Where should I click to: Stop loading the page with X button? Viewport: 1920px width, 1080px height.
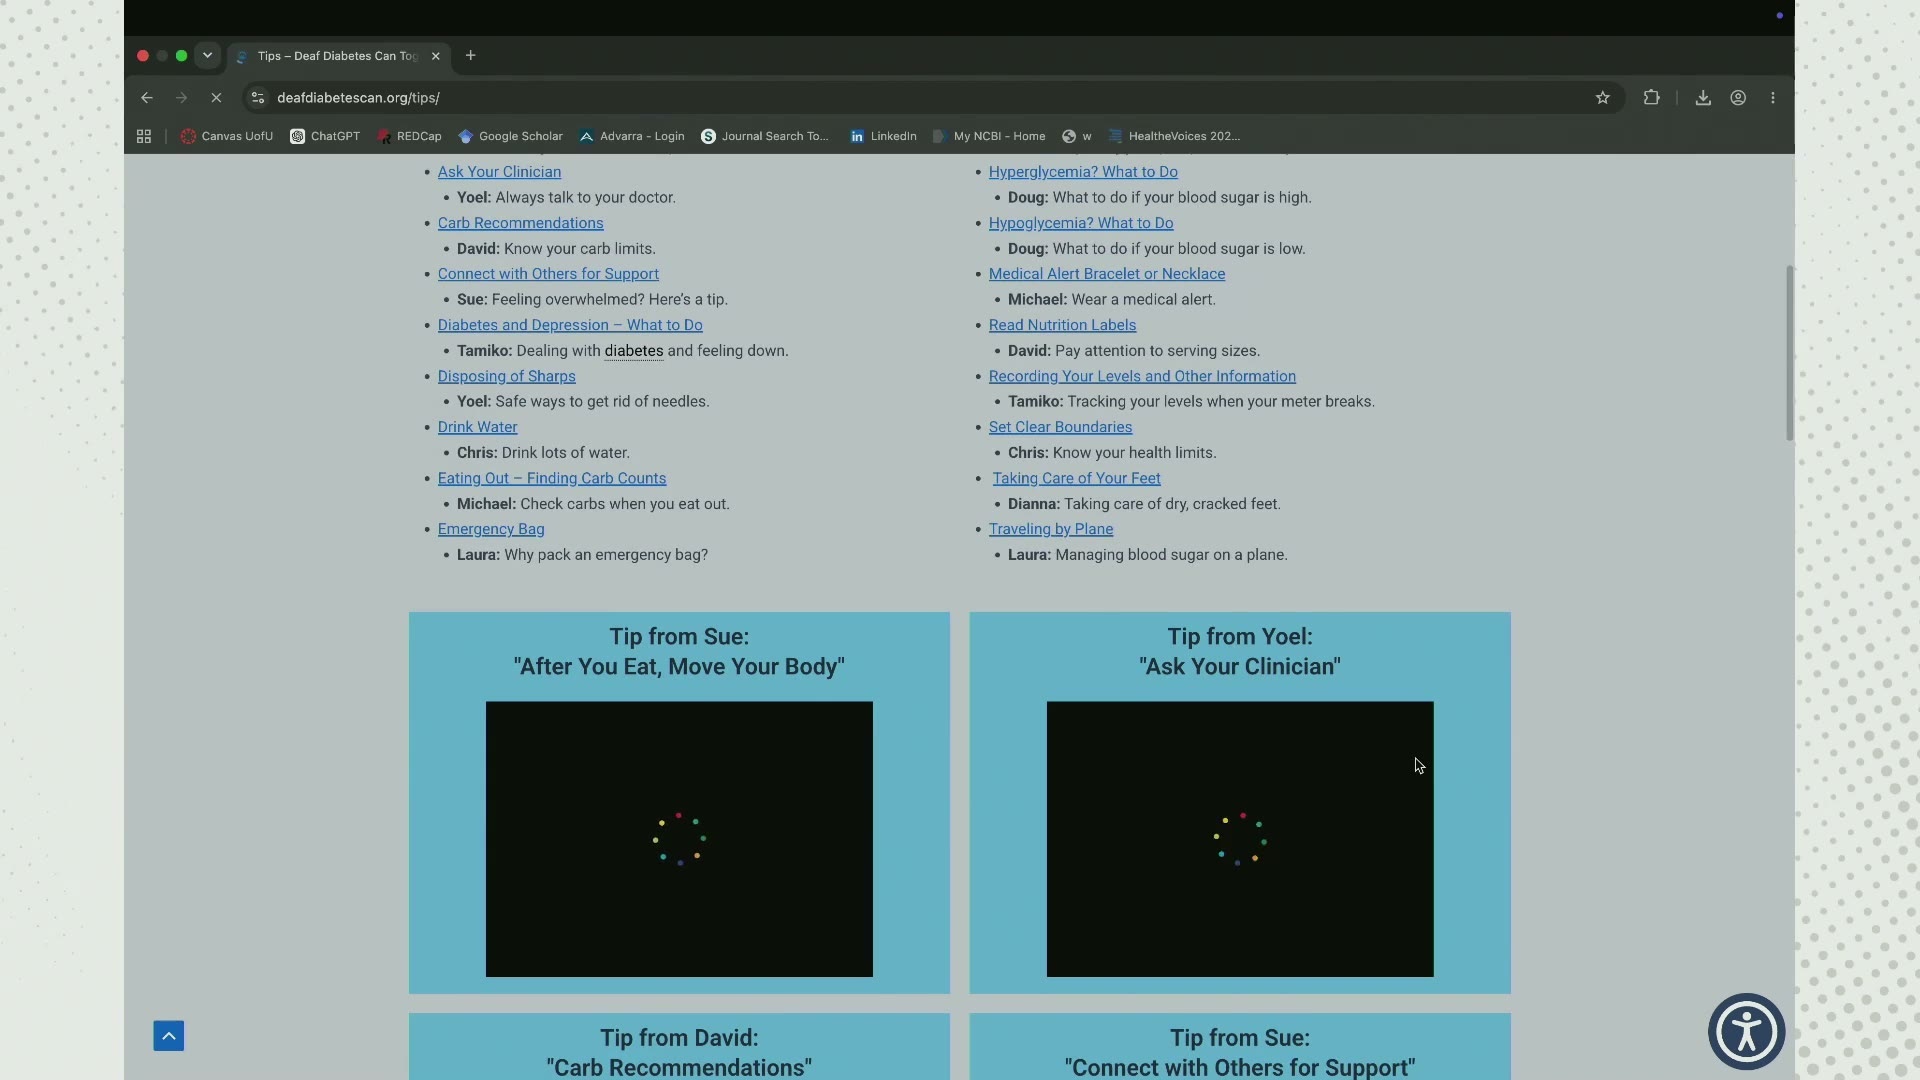pos(216,98)
